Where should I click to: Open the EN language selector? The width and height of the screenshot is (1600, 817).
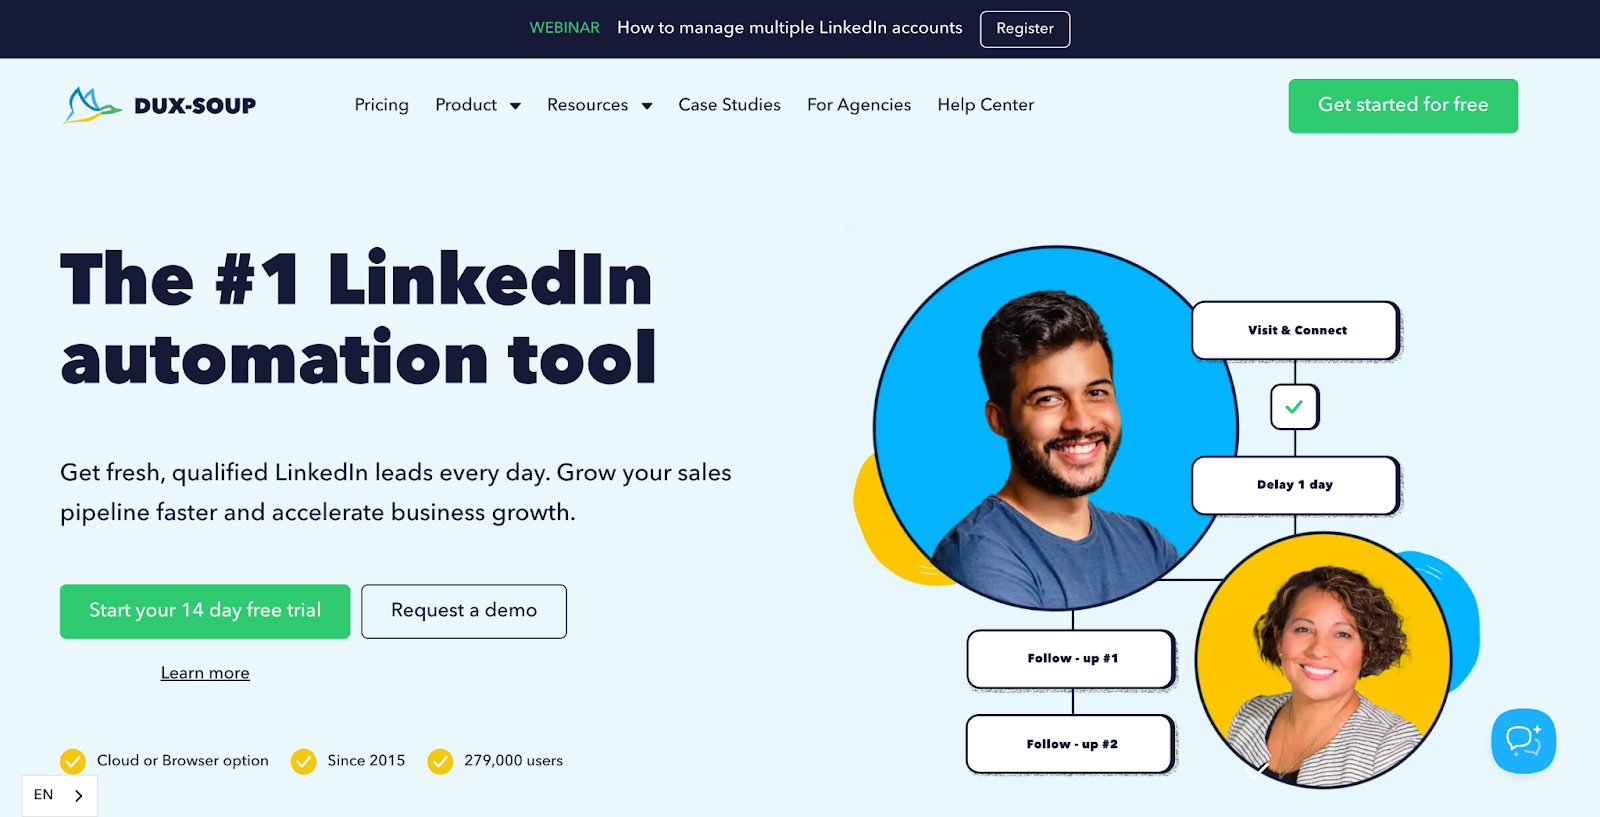coord(59,795)
